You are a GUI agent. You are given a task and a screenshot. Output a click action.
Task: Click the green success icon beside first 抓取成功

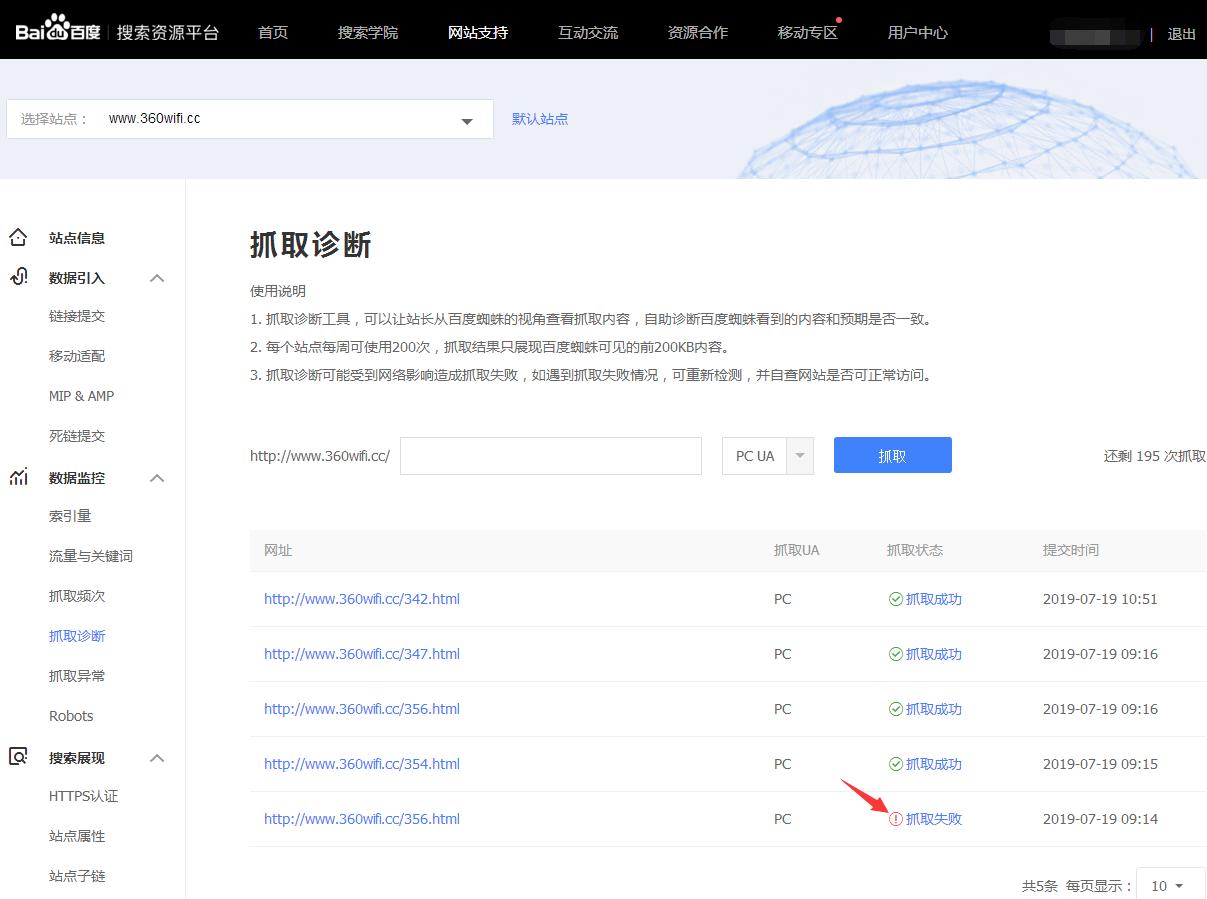coord(898,599)
